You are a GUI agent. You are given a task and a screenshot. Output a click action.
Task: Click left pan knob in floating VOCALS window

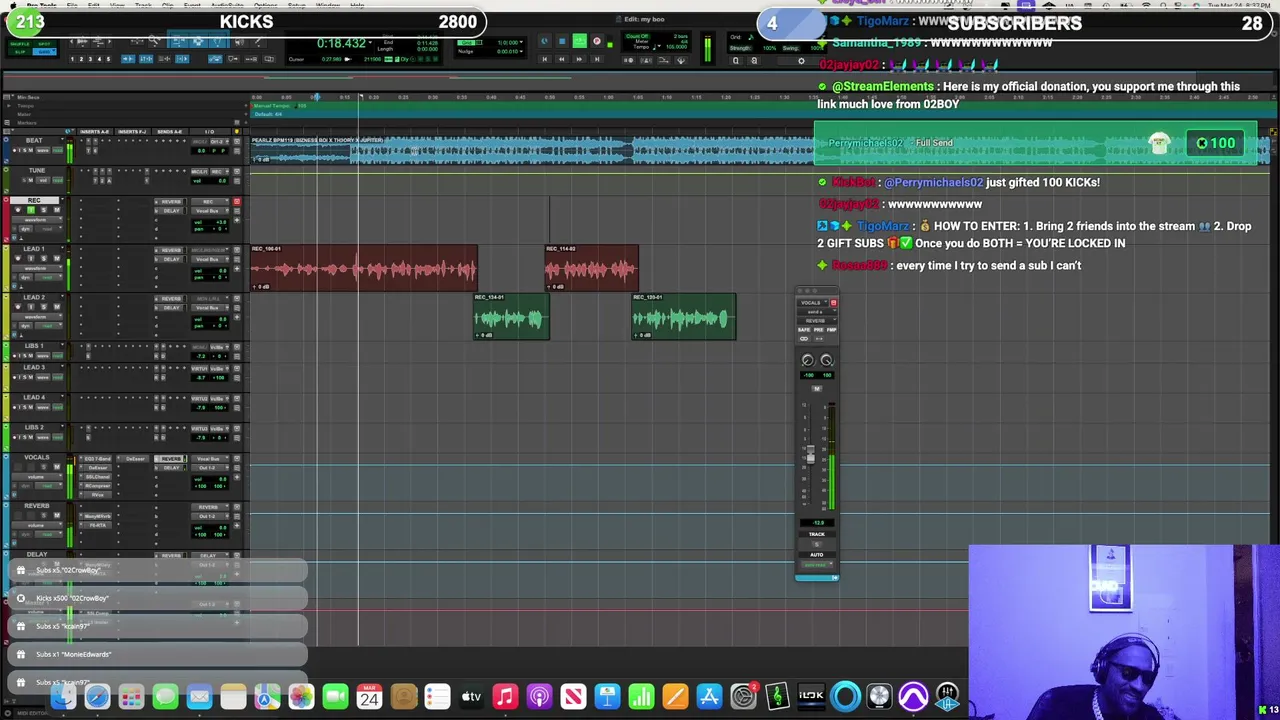pyautogui.click(x=808, y=360)
